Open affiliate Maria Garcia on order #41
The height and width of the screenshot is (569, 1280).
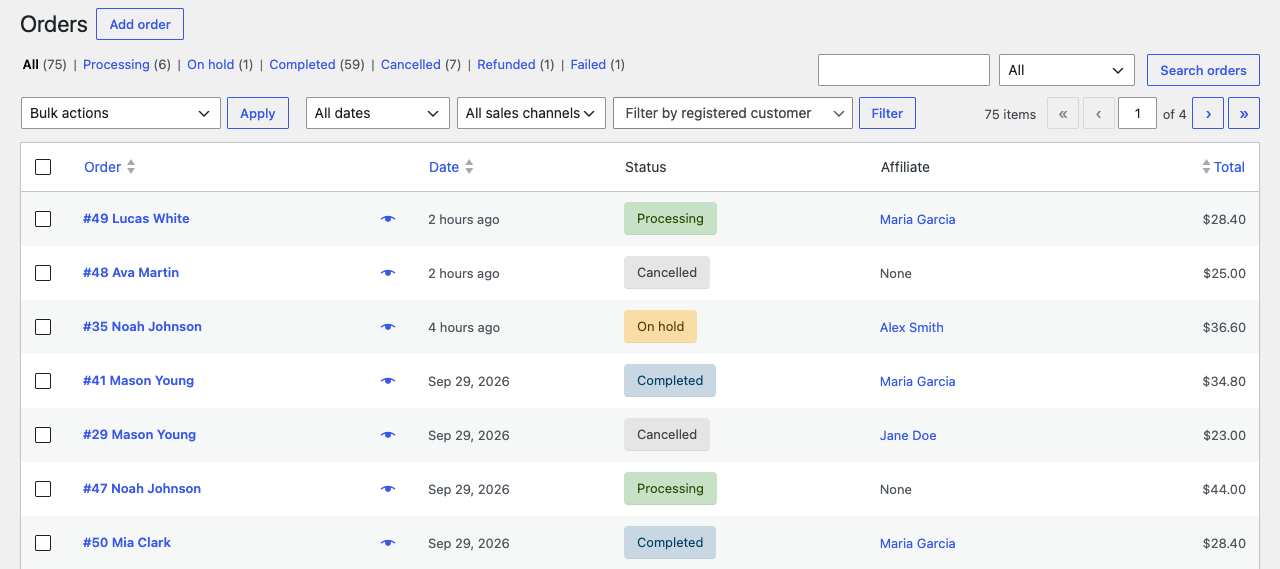click(917, 381)
